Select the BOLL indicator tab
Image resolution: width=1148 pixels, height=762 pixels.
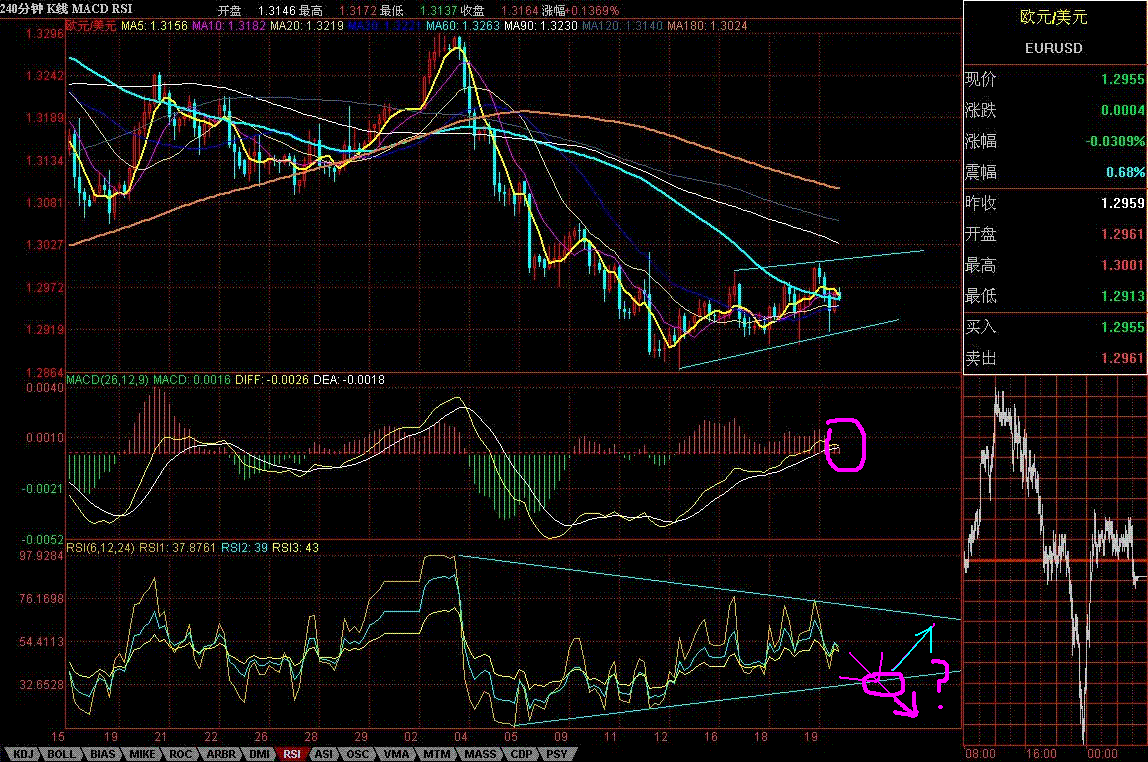click(x=59, y=753)
